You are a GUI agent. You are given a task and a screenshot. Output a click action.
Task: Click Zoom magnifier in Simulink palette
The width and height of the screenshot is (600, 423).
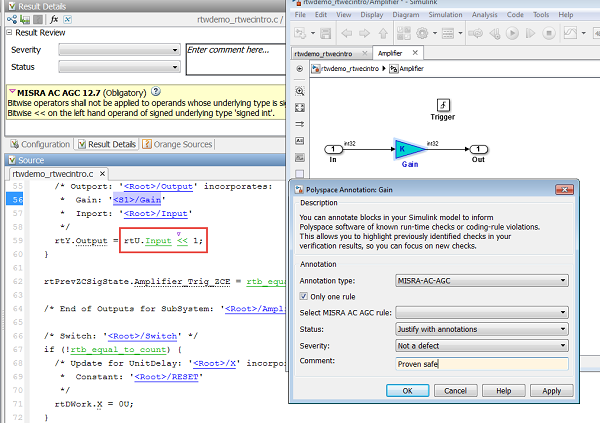[x=300, y=91]
